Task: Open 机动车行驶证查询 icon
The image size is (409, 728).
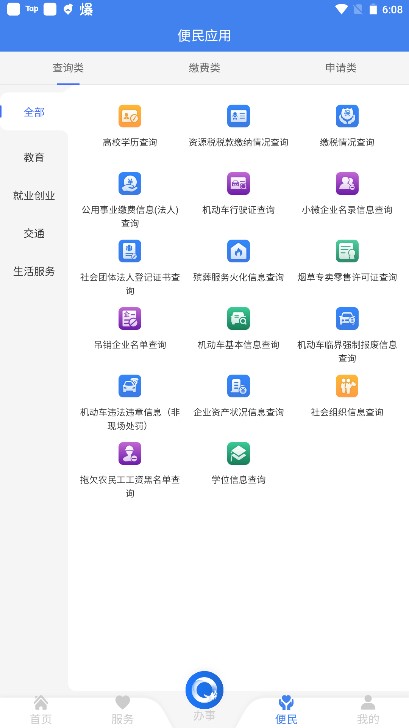Action: (238, 183)
